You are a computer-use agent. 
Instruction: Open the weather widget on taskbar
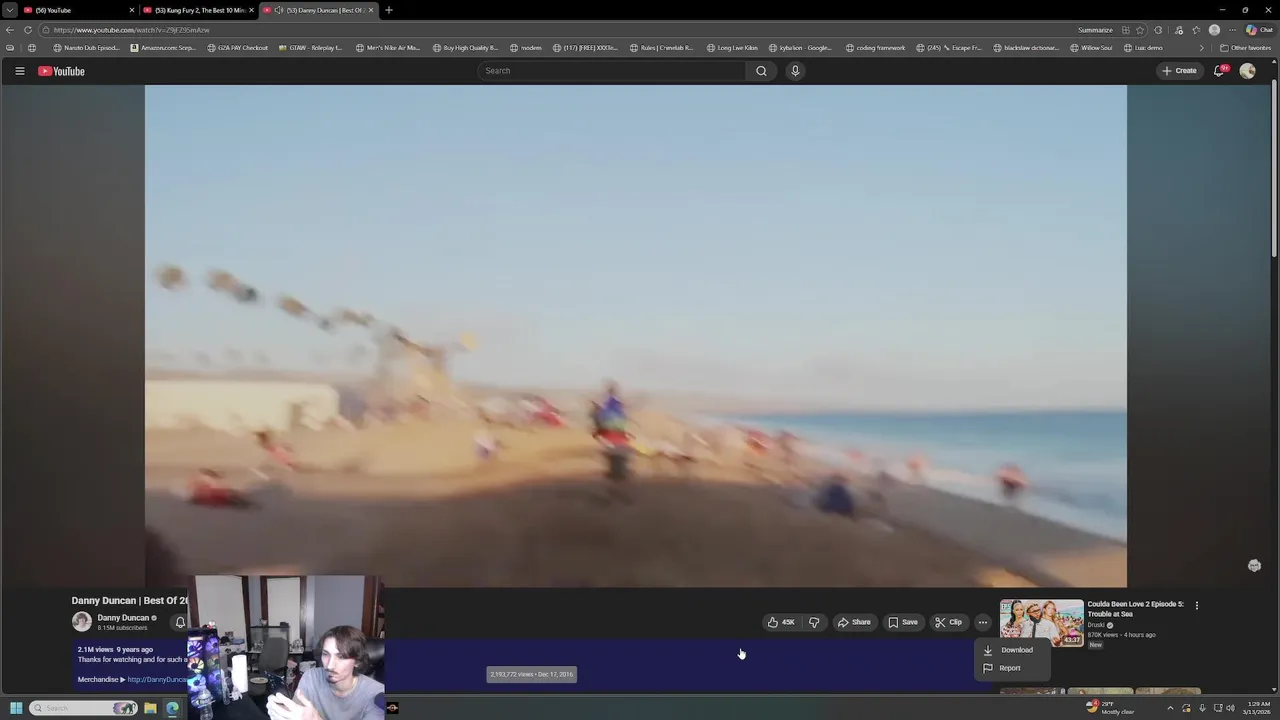[x=1110, y=708]
